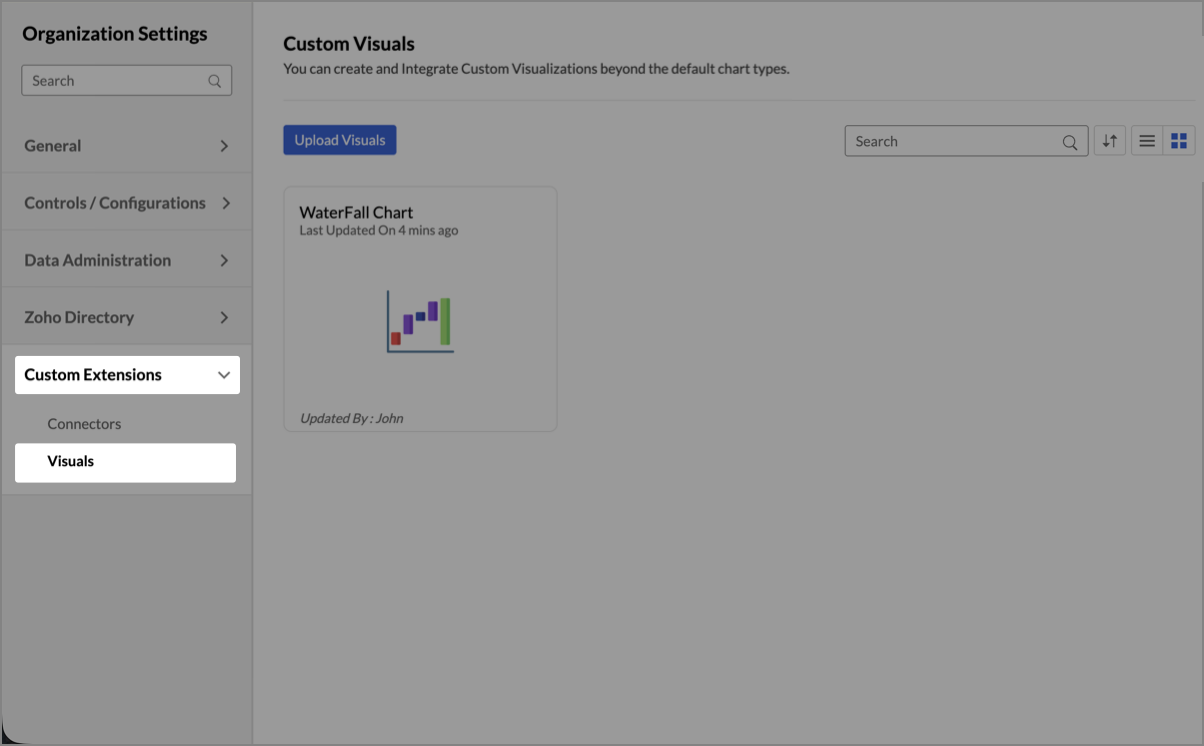
Task: Open the General settings menu
Action: pos(53,146)
